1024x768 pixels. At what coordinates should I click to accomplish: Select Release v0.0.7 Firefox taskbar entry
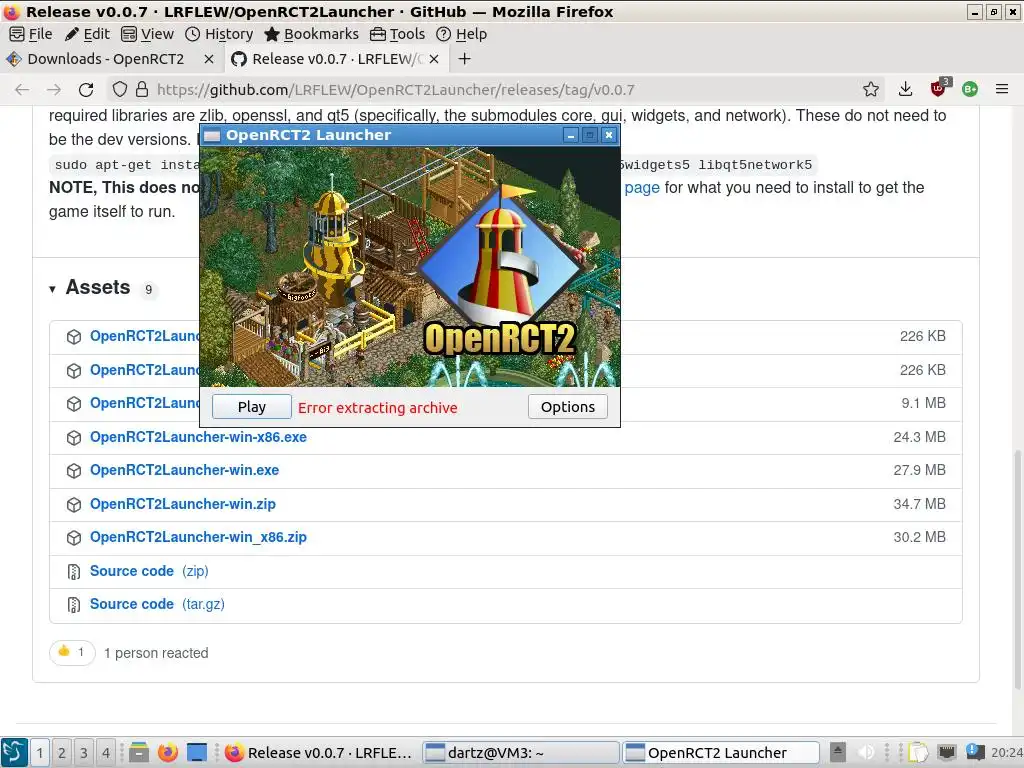pyautogui.click(x=319, y=753)
